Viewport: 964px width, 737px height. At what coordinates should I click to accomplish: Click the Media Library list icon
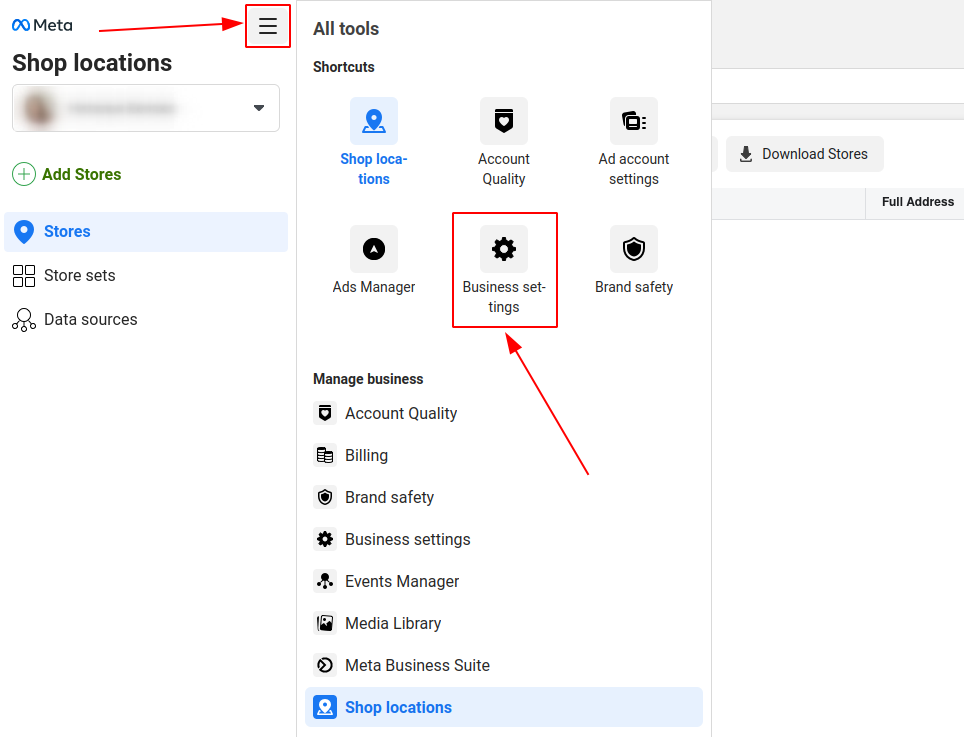tap(325, 623)
